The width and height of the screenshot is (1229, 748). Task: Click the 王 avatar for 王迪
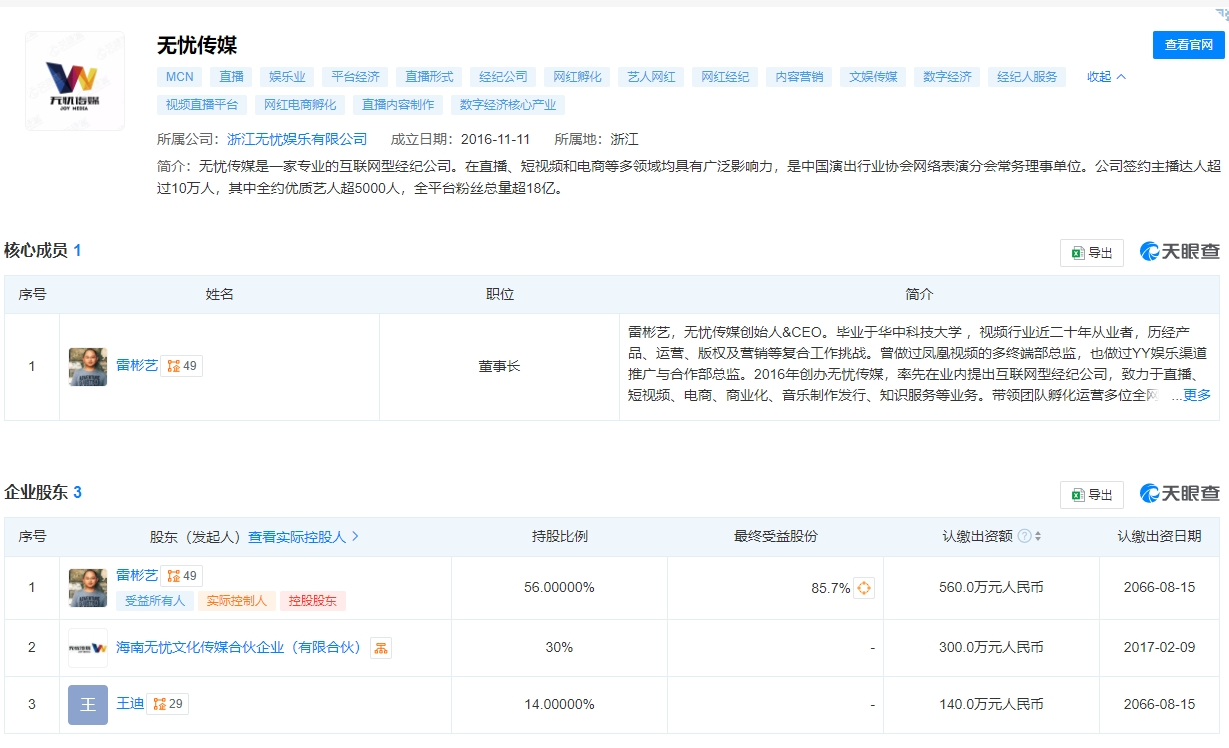click(88, 705)
